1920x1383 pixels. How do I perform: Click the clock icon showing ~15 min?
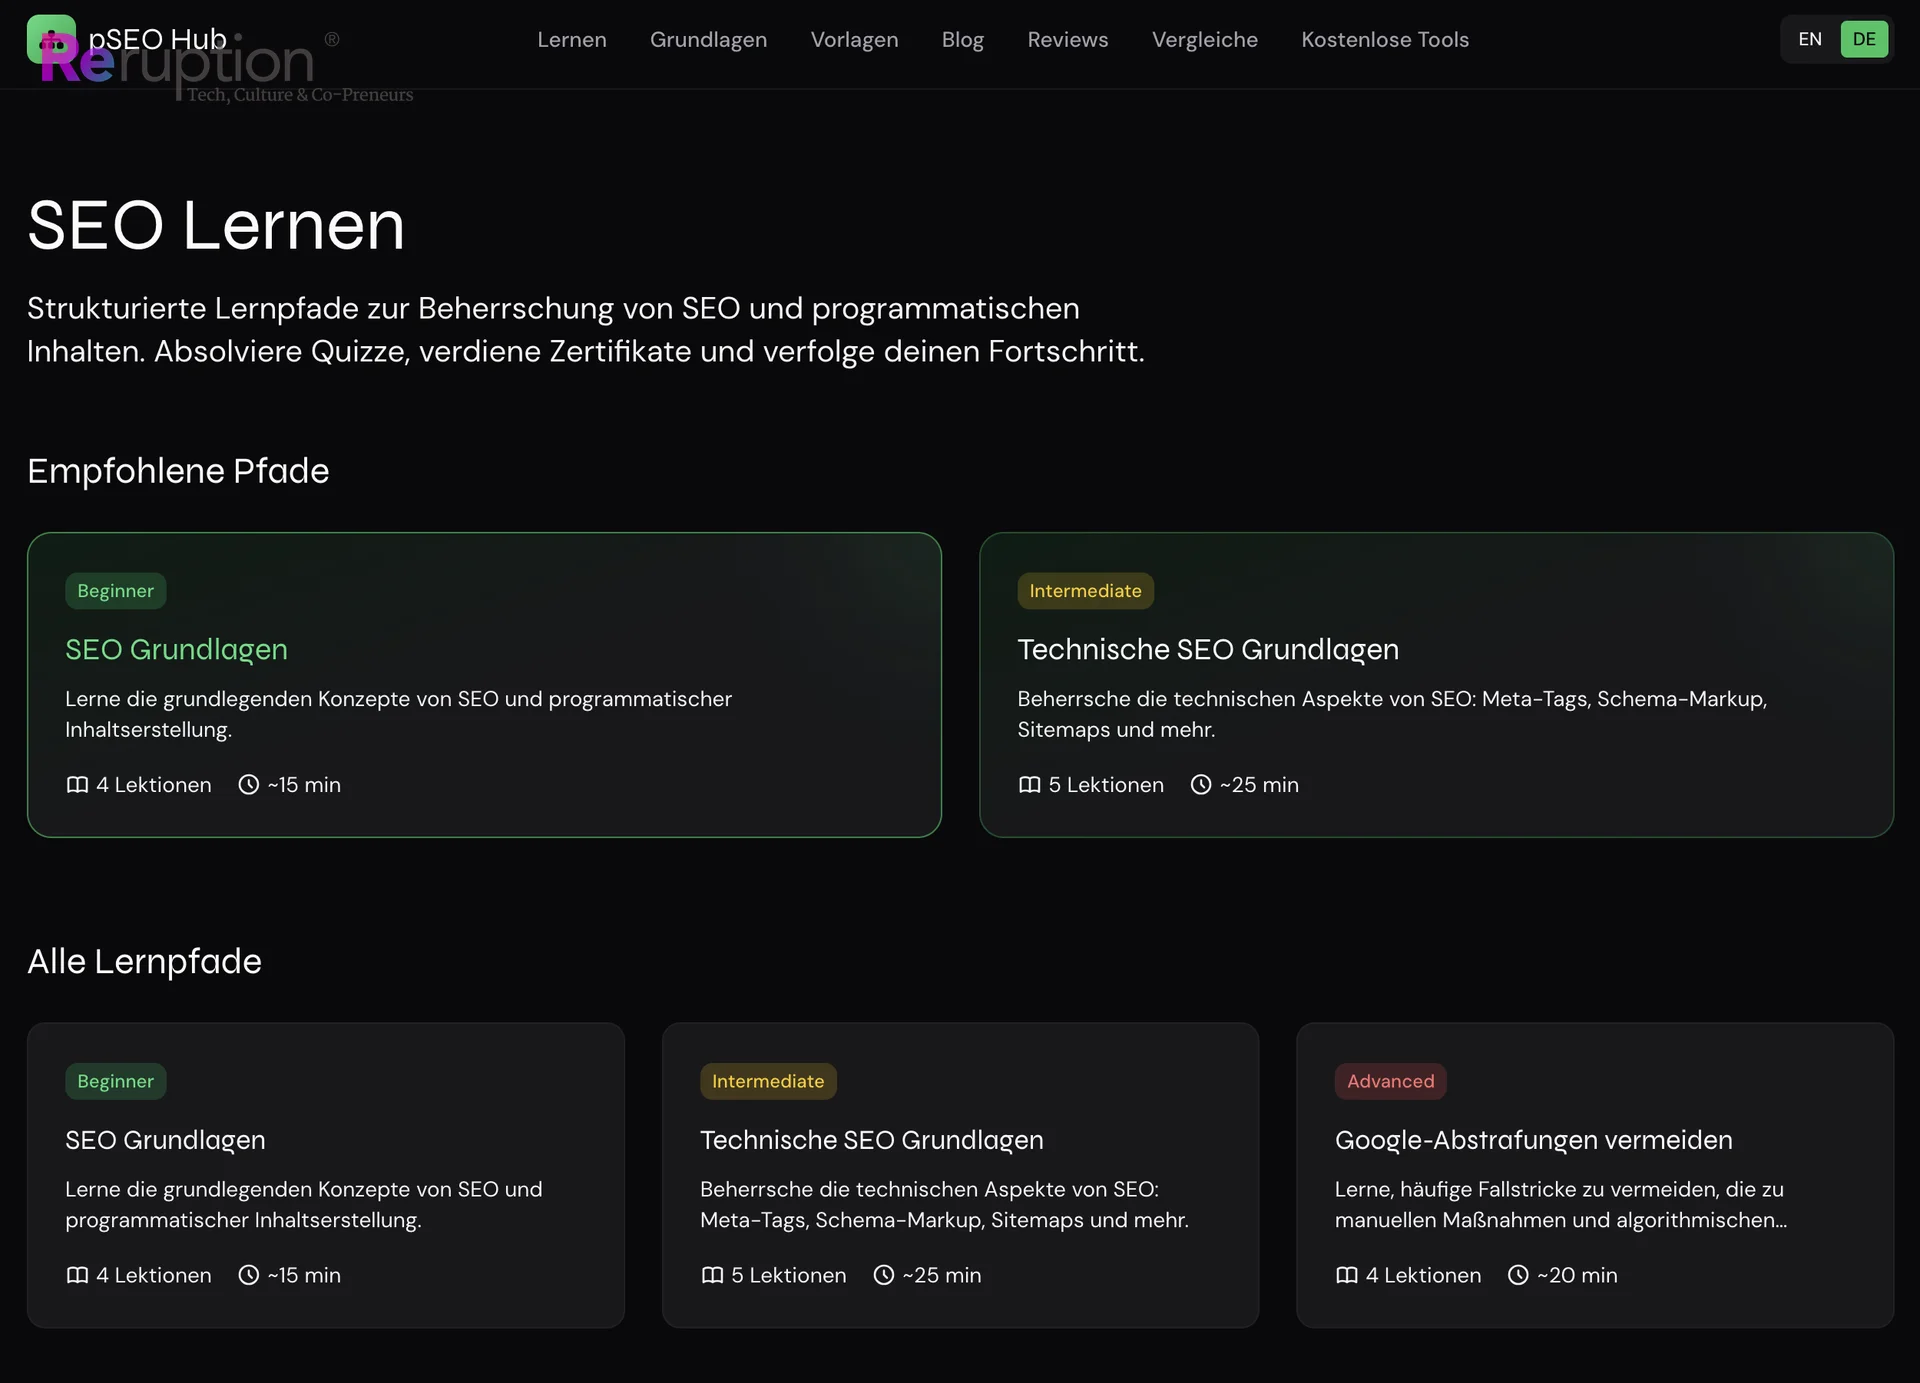[248, 785]
